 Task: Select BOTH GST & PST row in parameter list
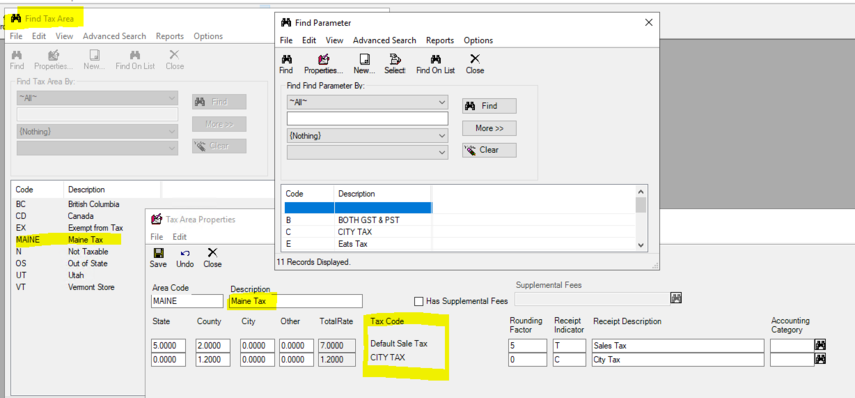[357, 220]
